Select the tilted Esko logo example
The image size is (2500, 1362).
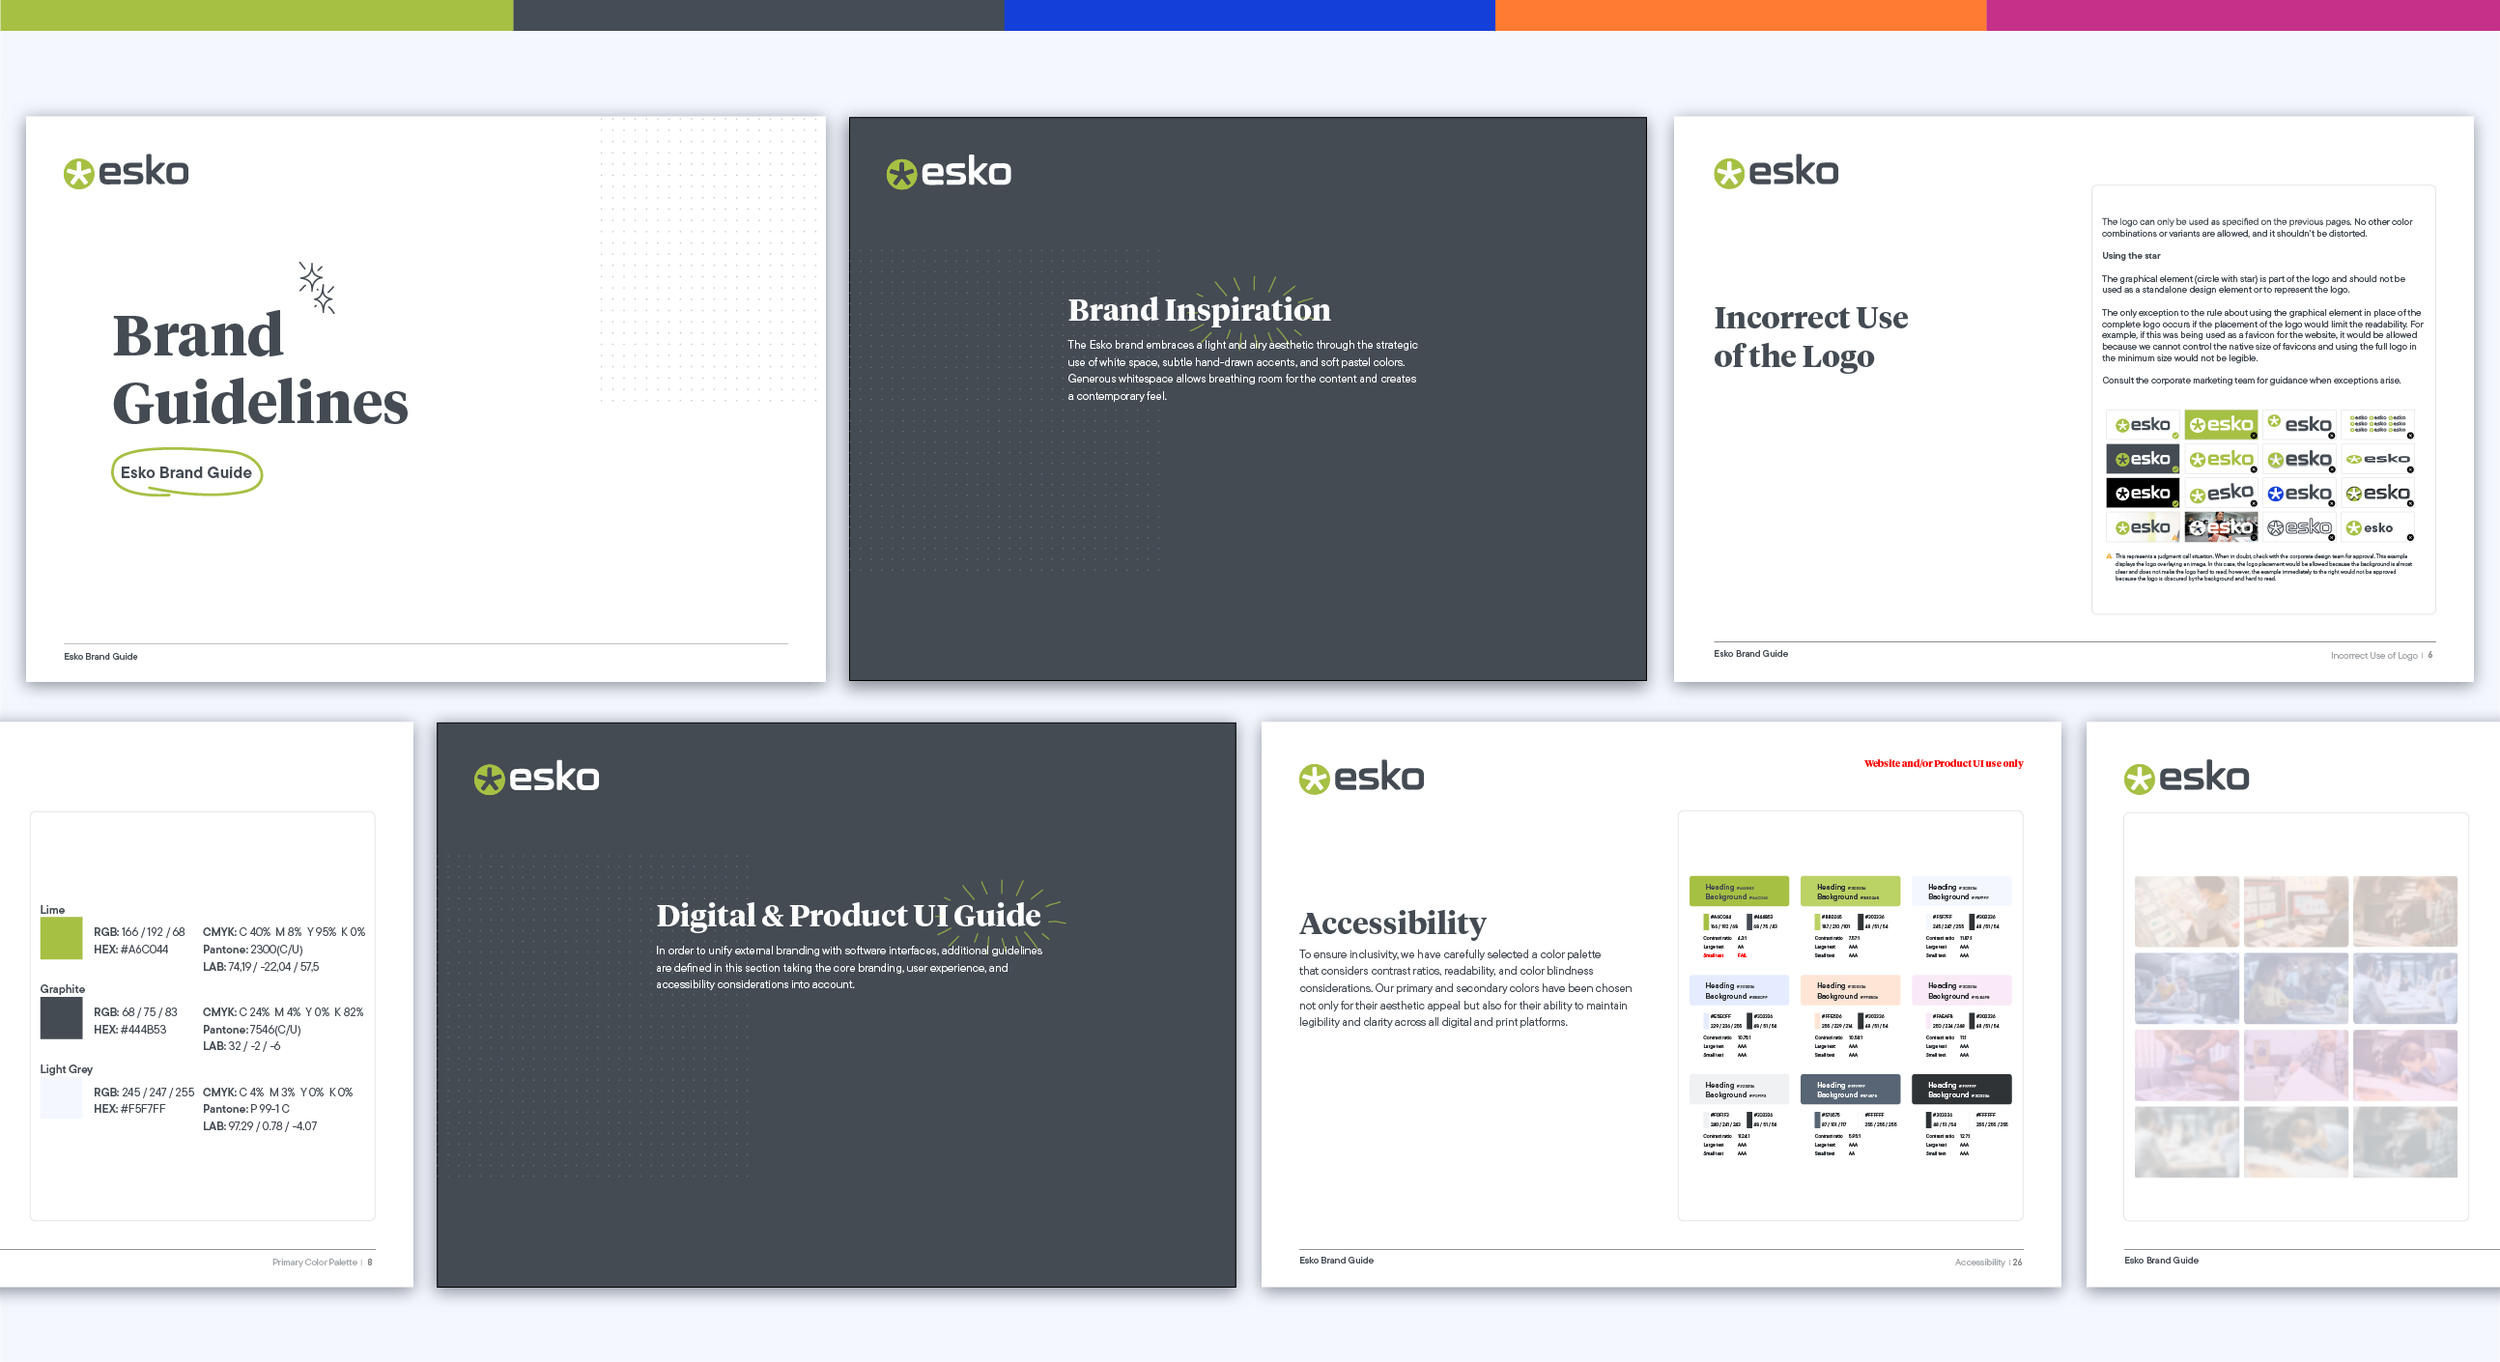pos(2221,493)
